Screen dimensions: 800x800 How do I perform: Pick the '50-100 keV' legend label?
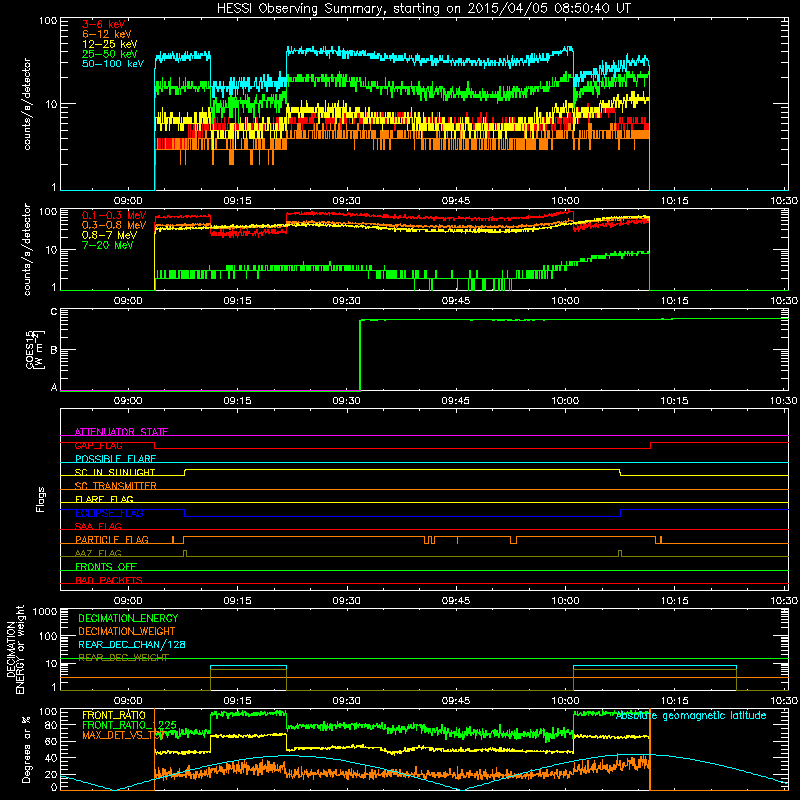pyautogui.click(x=113, y=64)
